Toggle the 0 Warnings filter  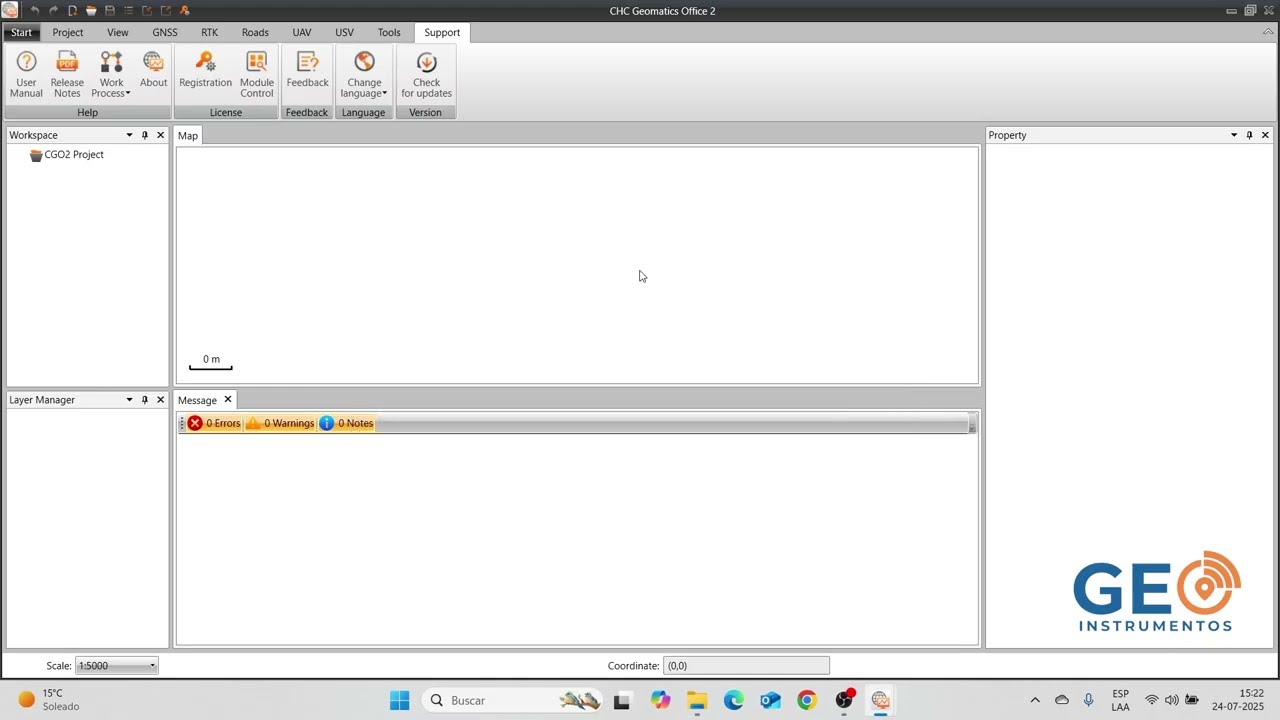pyautogui.click(x=280, y=423)
